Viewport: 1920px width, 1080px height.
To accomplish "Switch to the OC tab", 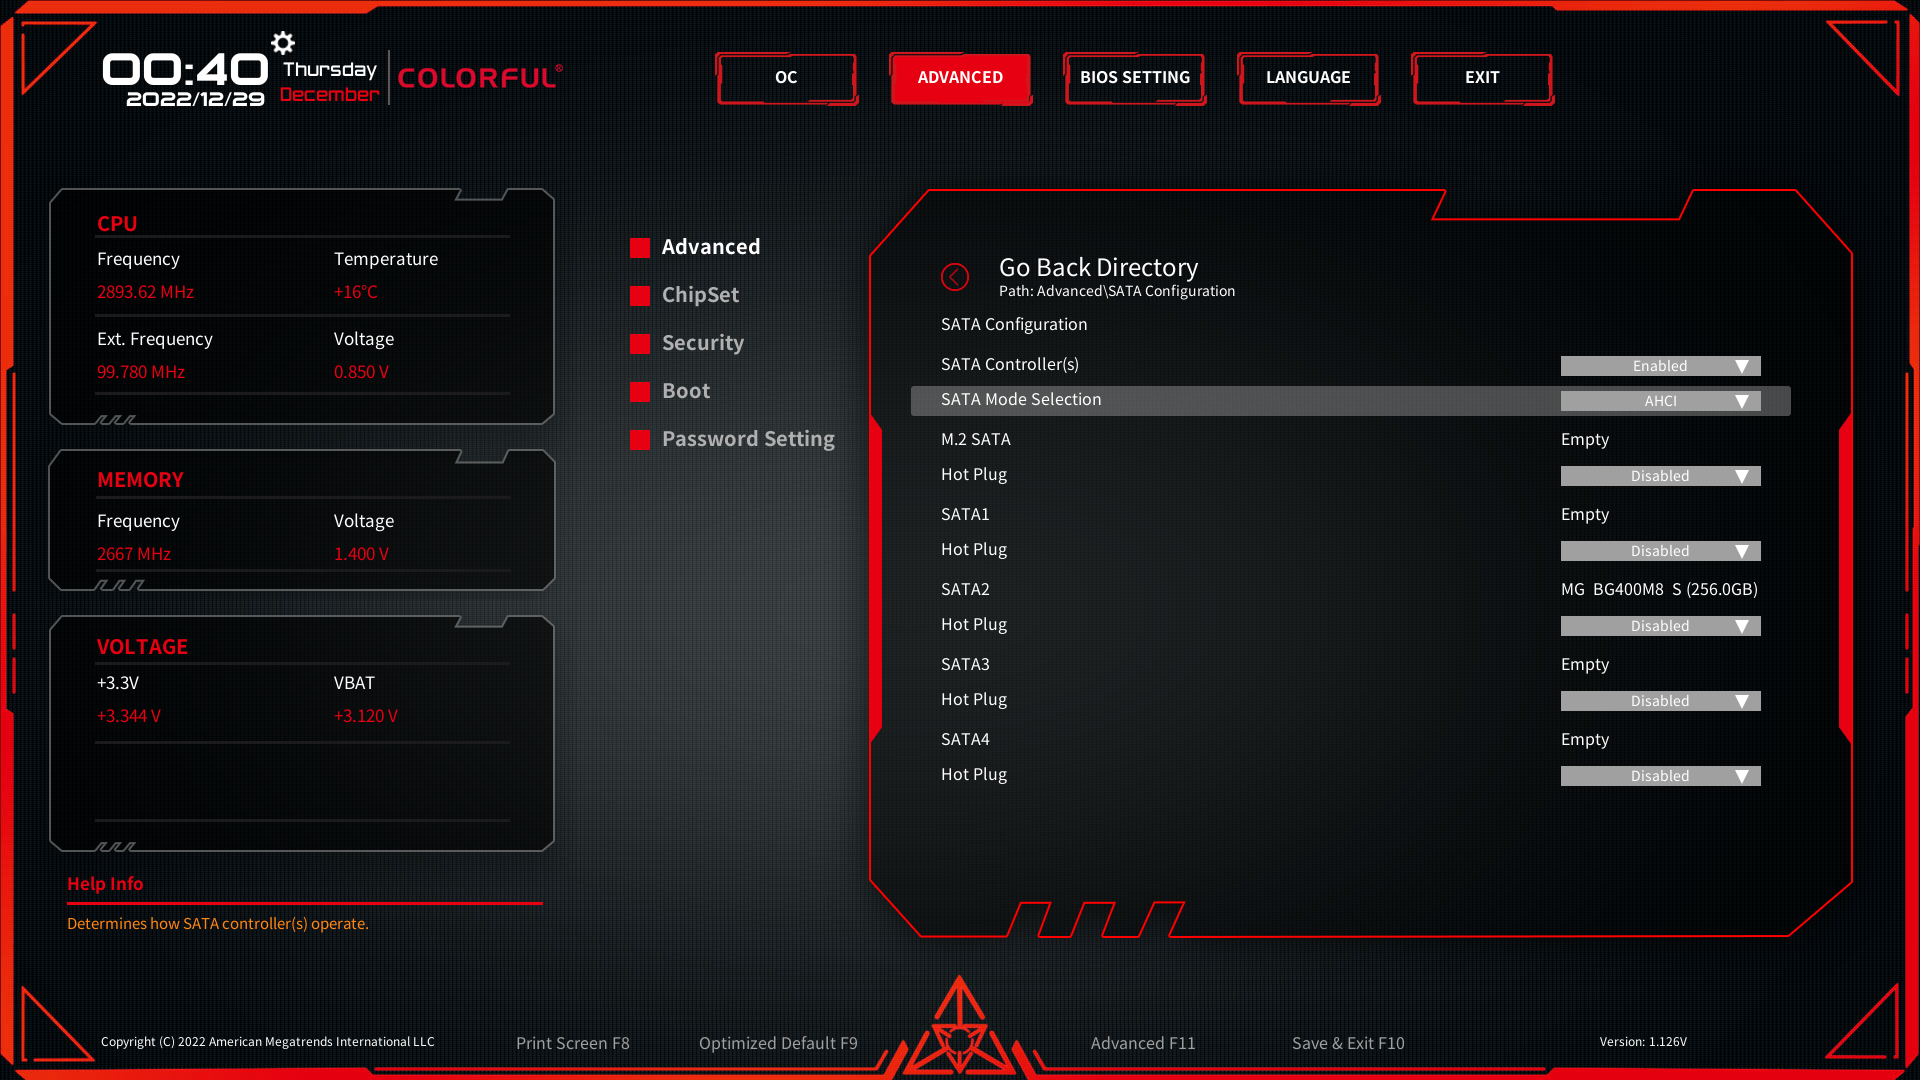I will (786, 78).
